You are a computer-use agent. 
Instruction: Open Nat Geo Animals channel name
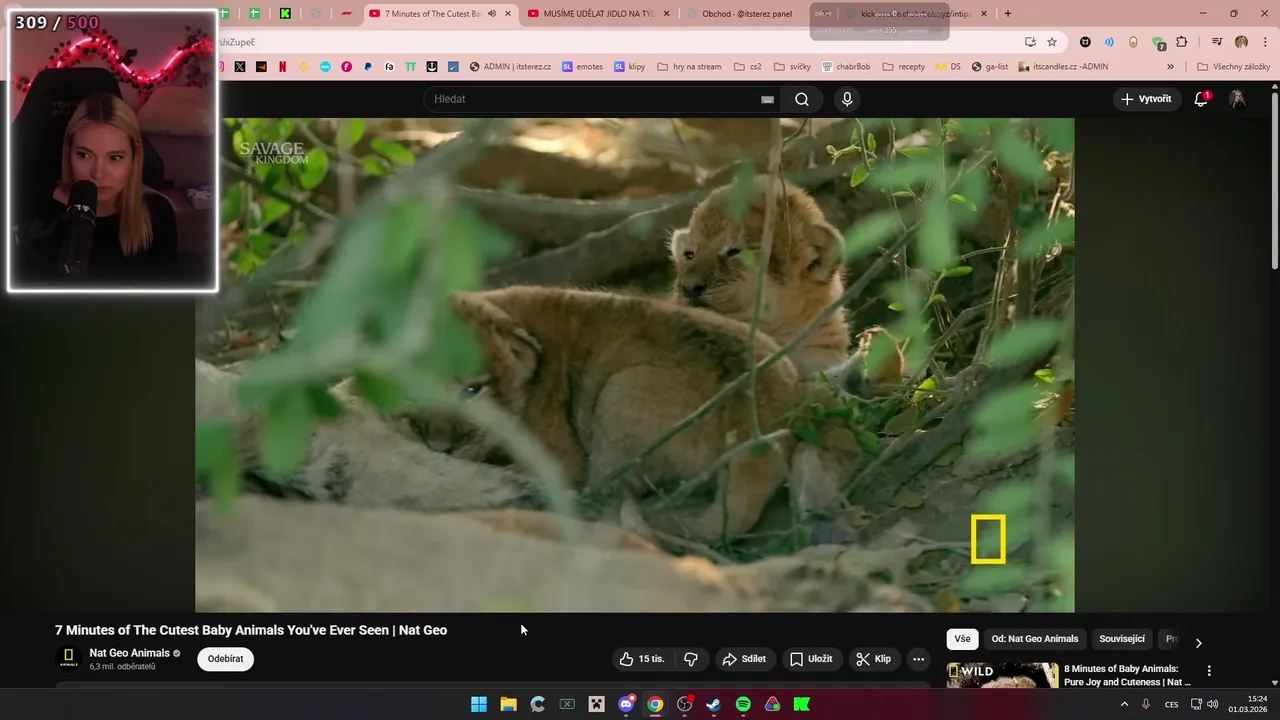(129, 653)
